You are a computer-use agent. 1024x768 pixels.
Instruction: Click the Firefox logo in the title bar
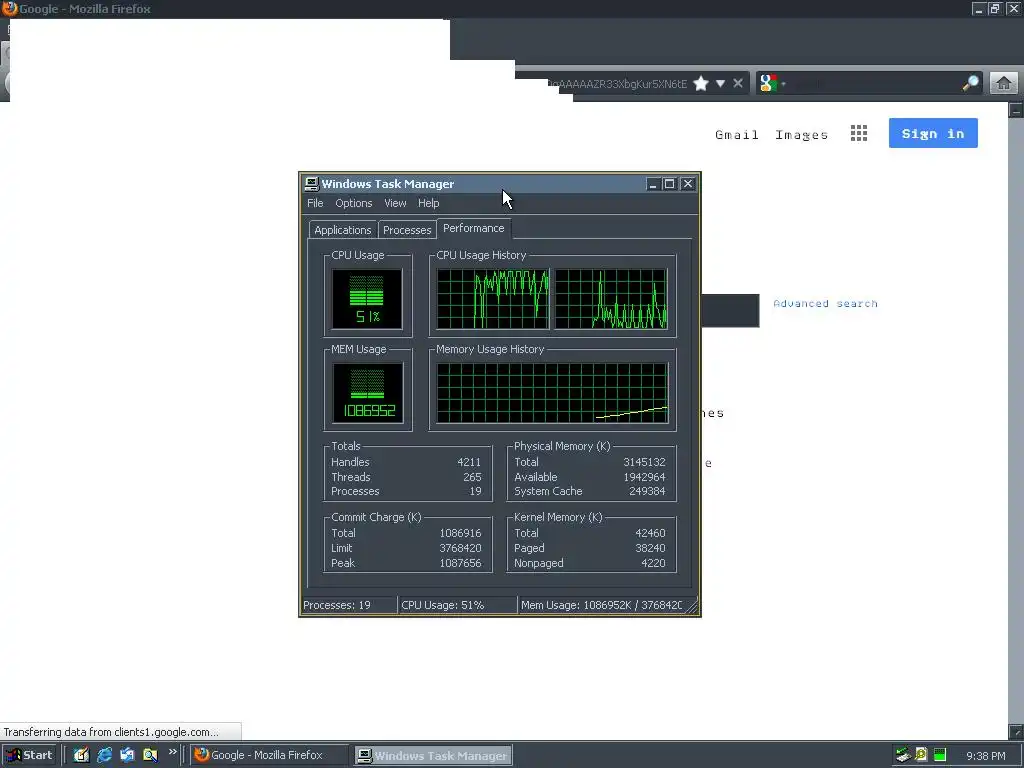9,8
